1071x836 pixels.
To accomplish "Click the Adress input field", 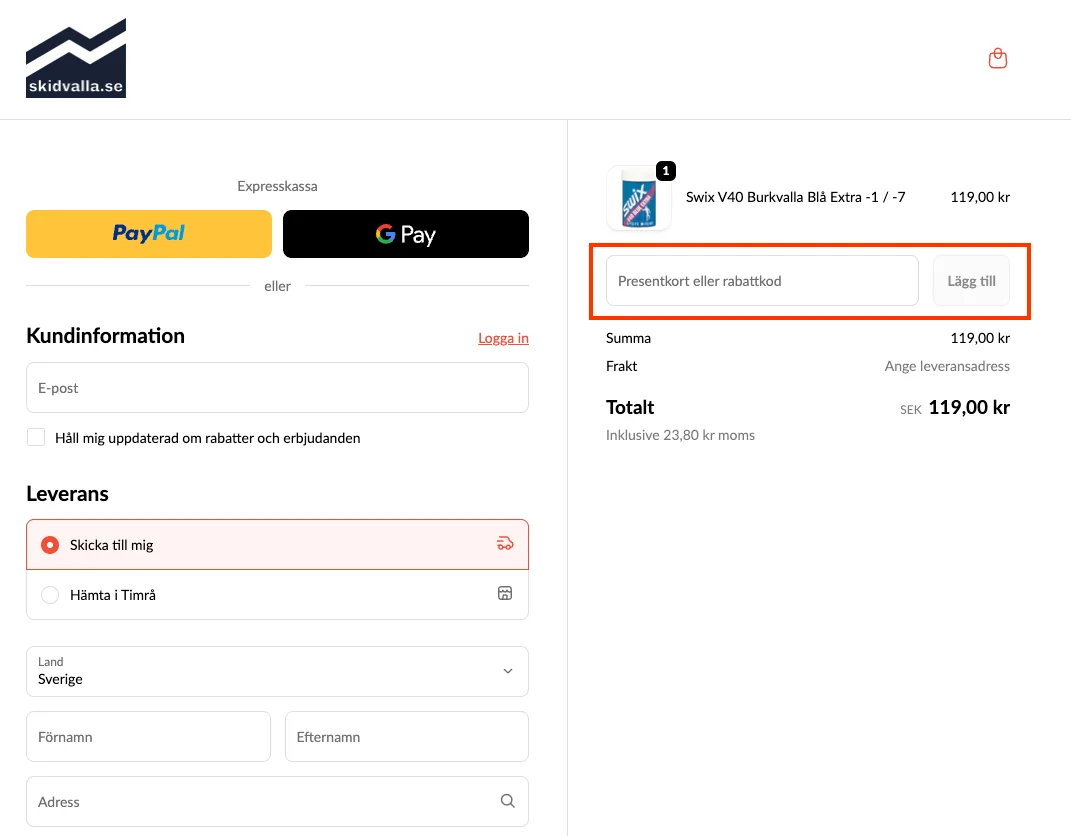I will 260,802.
